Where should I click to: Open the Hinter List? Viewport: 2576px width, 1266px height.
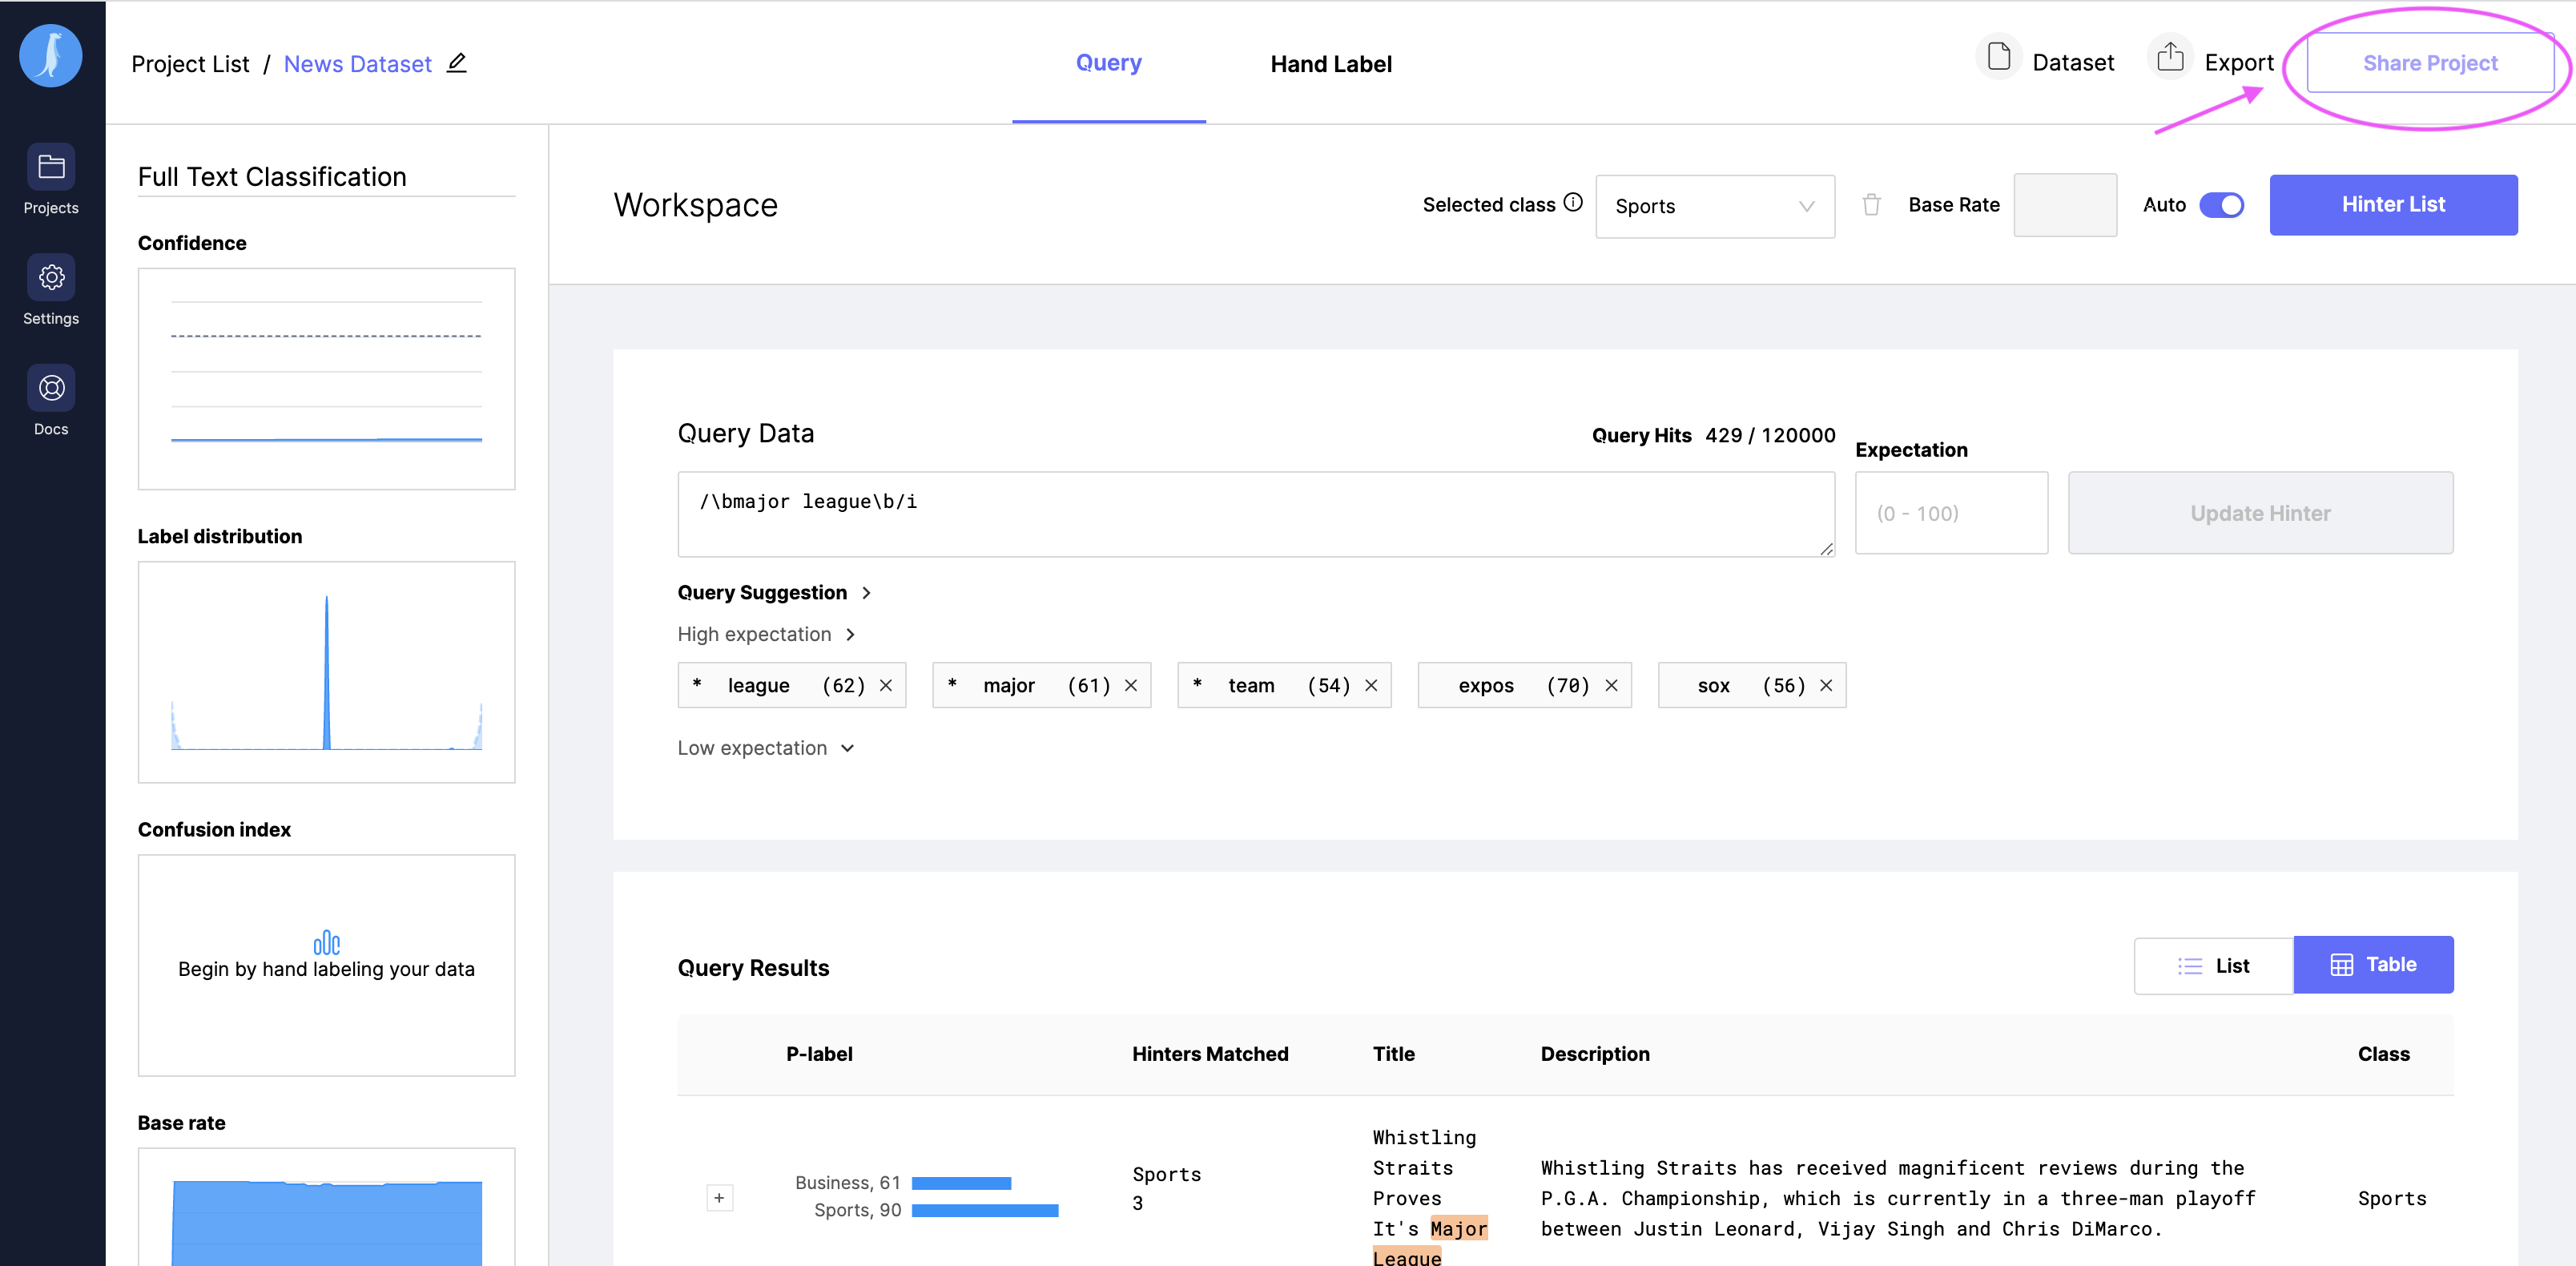click(x=2392, y=205)
